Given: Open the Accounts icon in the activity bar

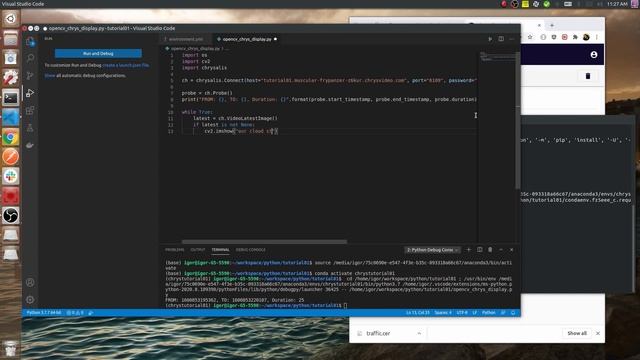Looking at the screenshot, I should [30, 282].
